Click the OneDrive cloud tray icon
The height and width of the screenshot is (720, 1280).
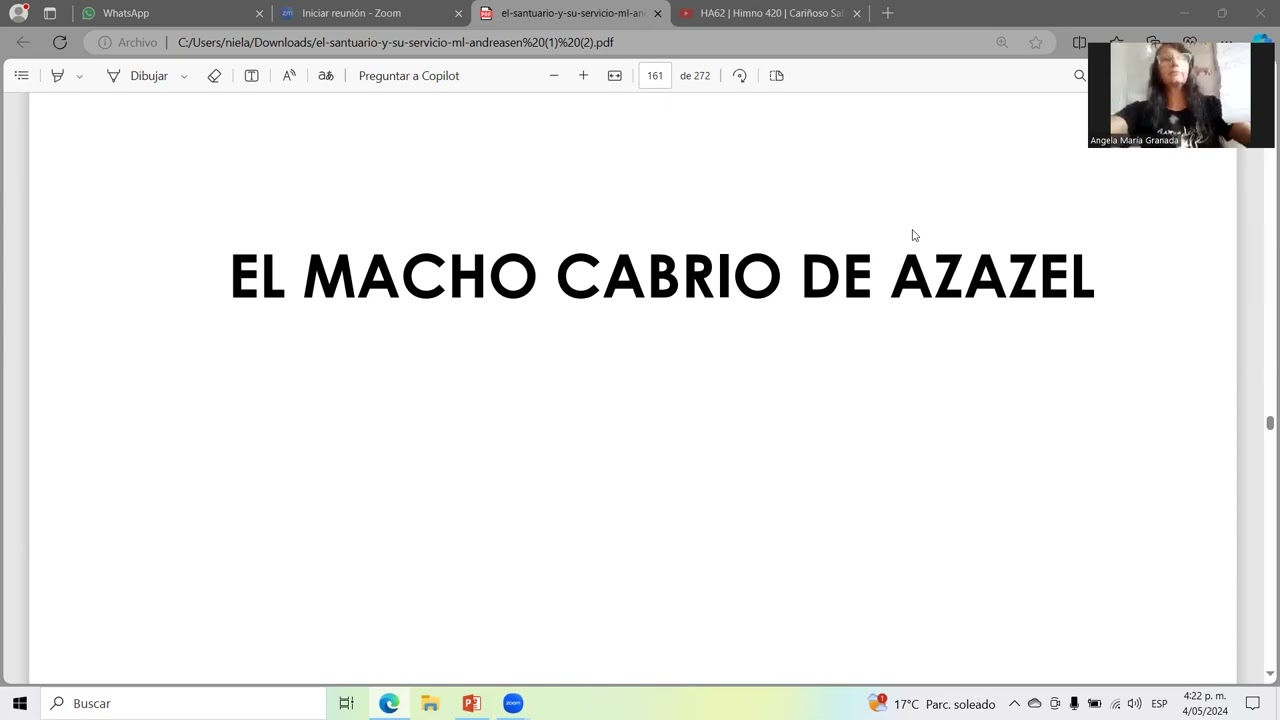pyautogui.click(x=1035, y=703)
